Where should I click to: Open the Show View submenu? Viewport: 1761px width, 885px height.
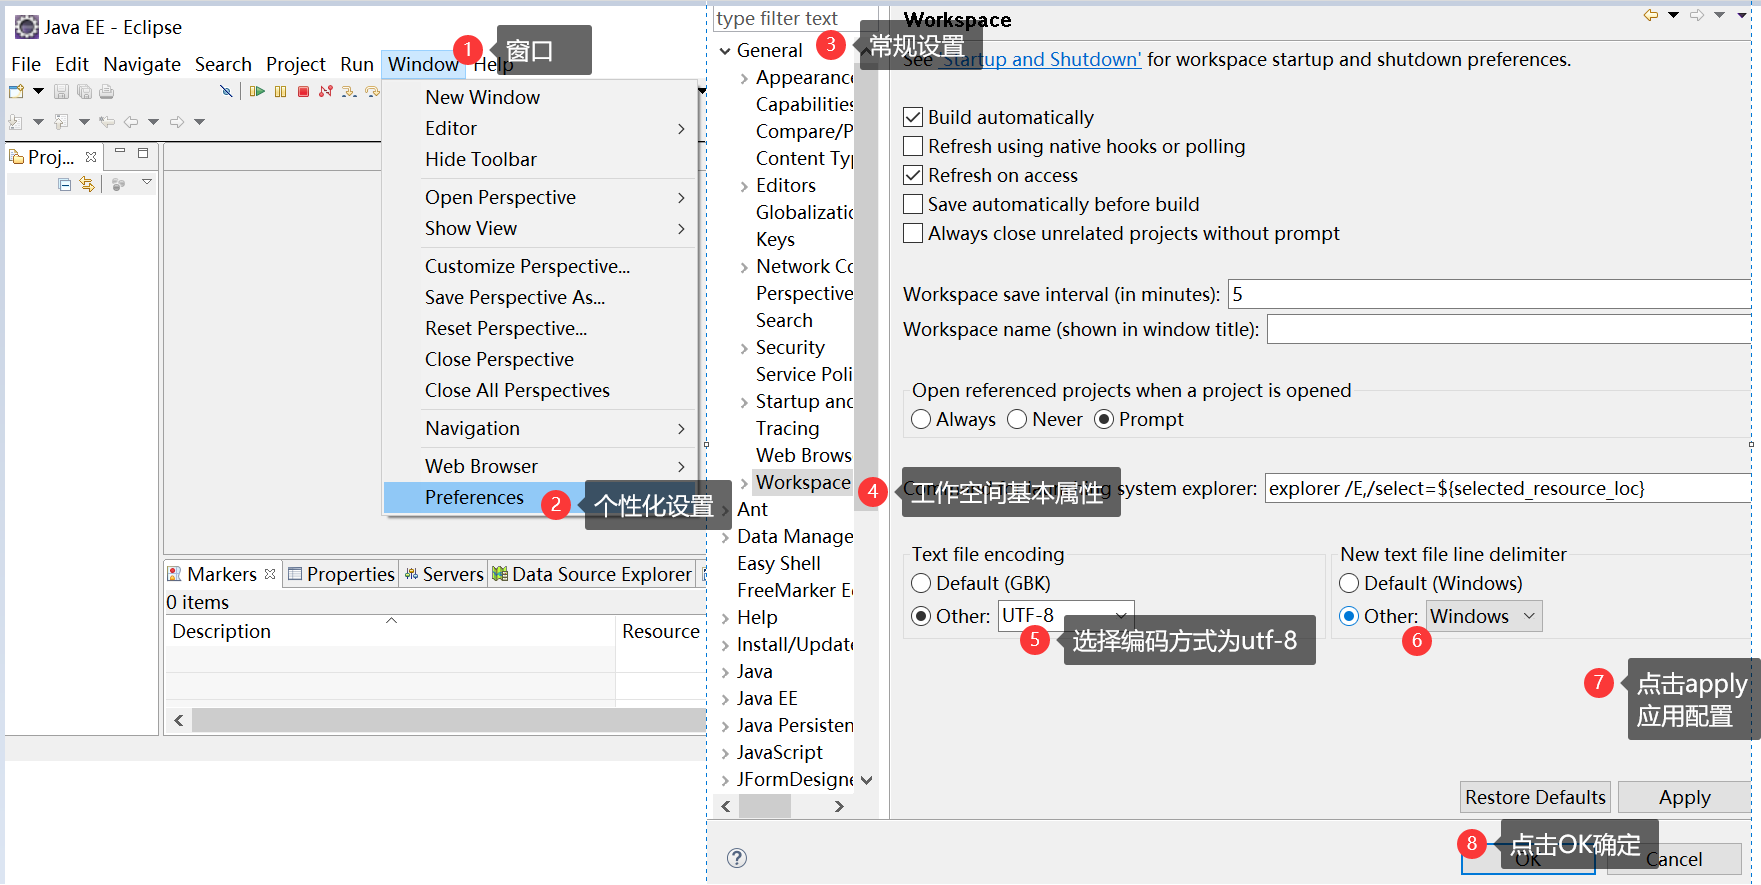pos(540,228)
